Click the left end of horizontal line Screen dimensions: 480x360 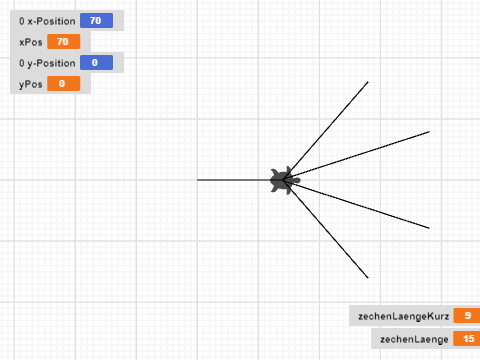[x=198, y=180]
